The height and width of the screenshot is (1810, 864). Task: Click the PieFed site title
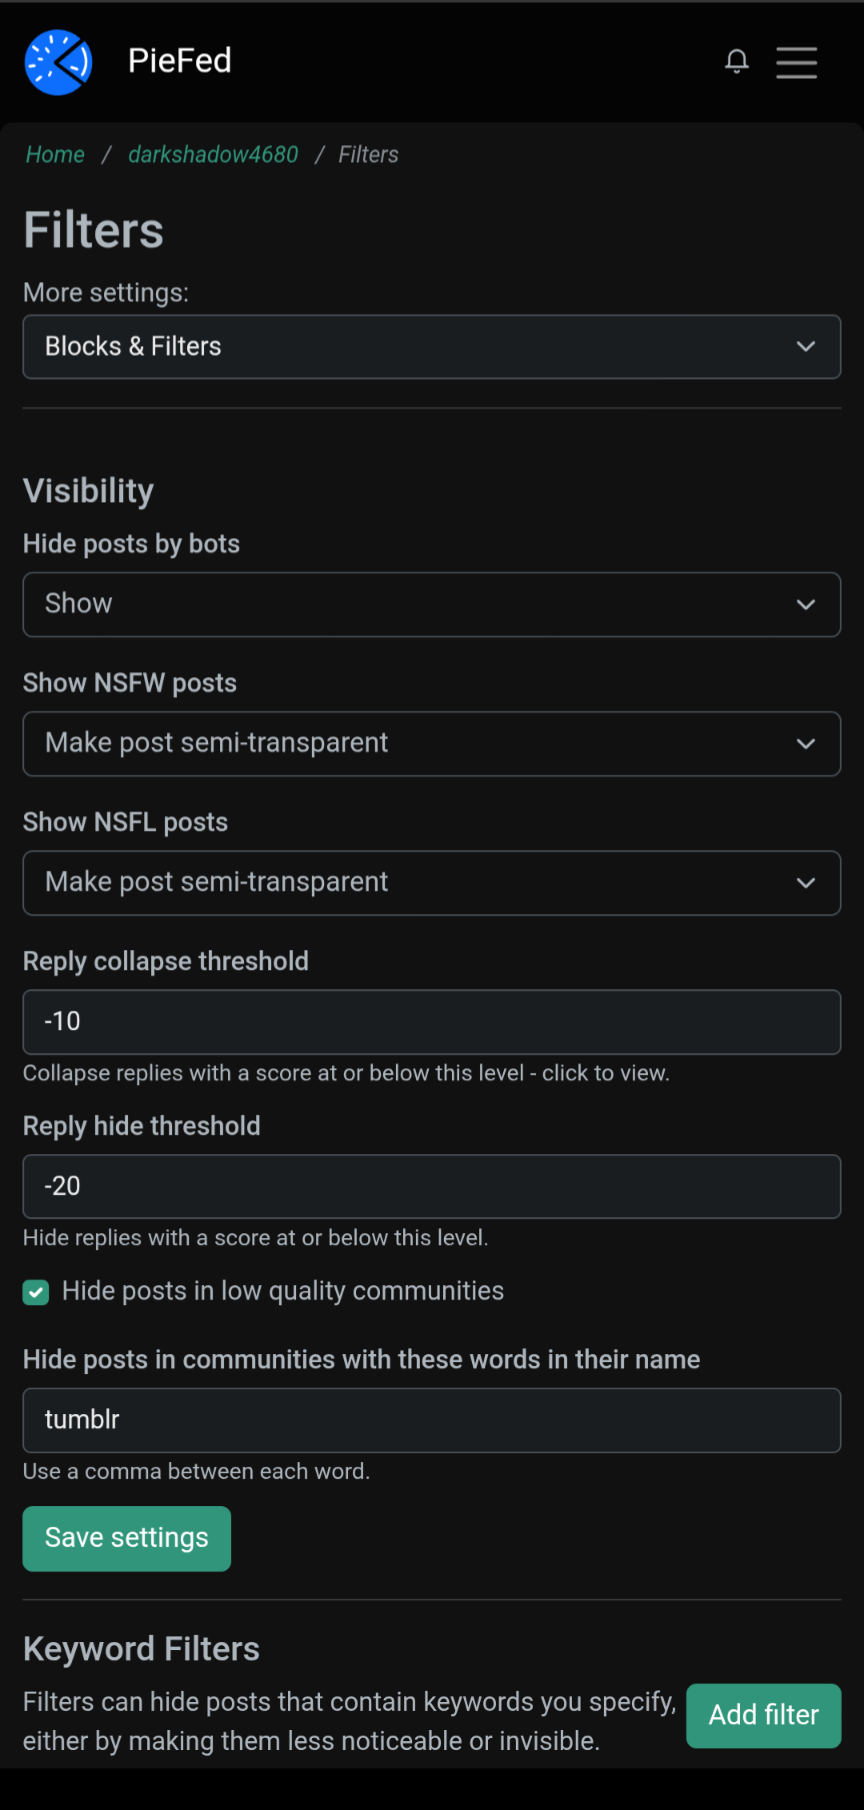point(180,61)
